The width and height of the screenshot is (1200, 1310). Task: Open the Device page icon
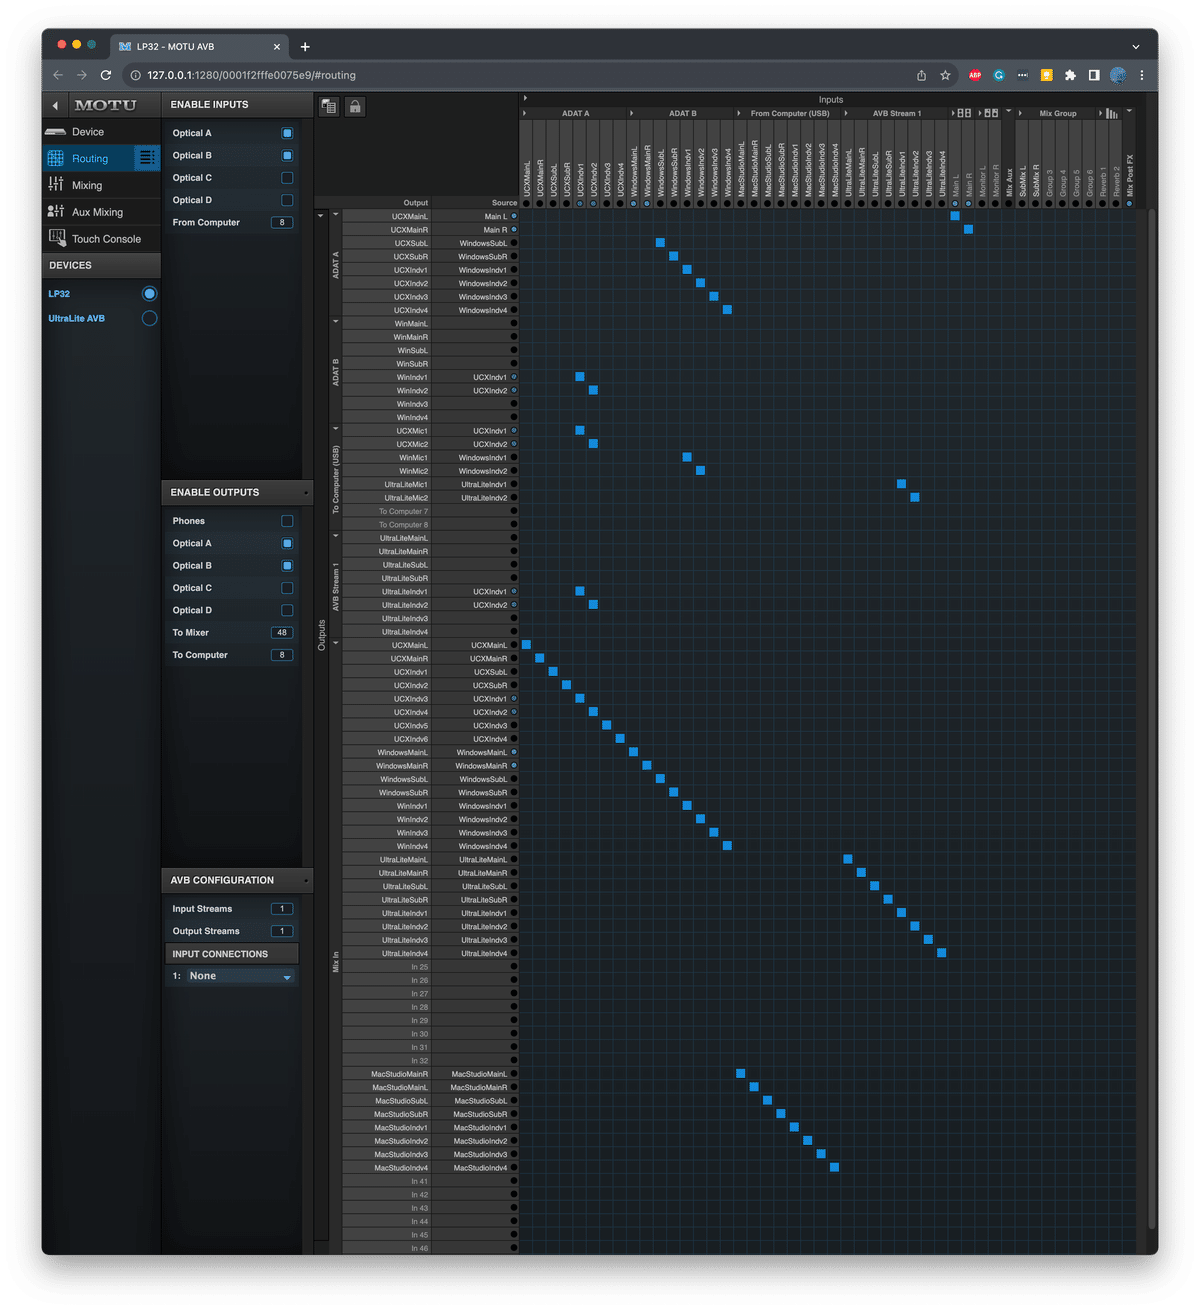click(x=56, y=132)
